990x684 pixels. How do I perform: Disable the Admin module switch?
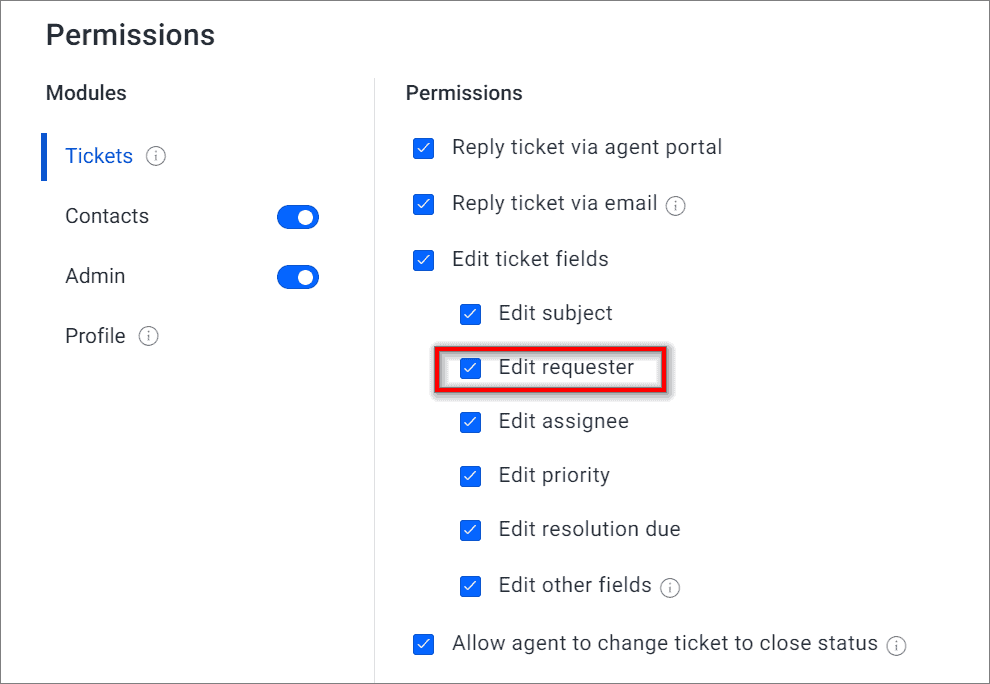pyautogui.click(x=298, y=277)
